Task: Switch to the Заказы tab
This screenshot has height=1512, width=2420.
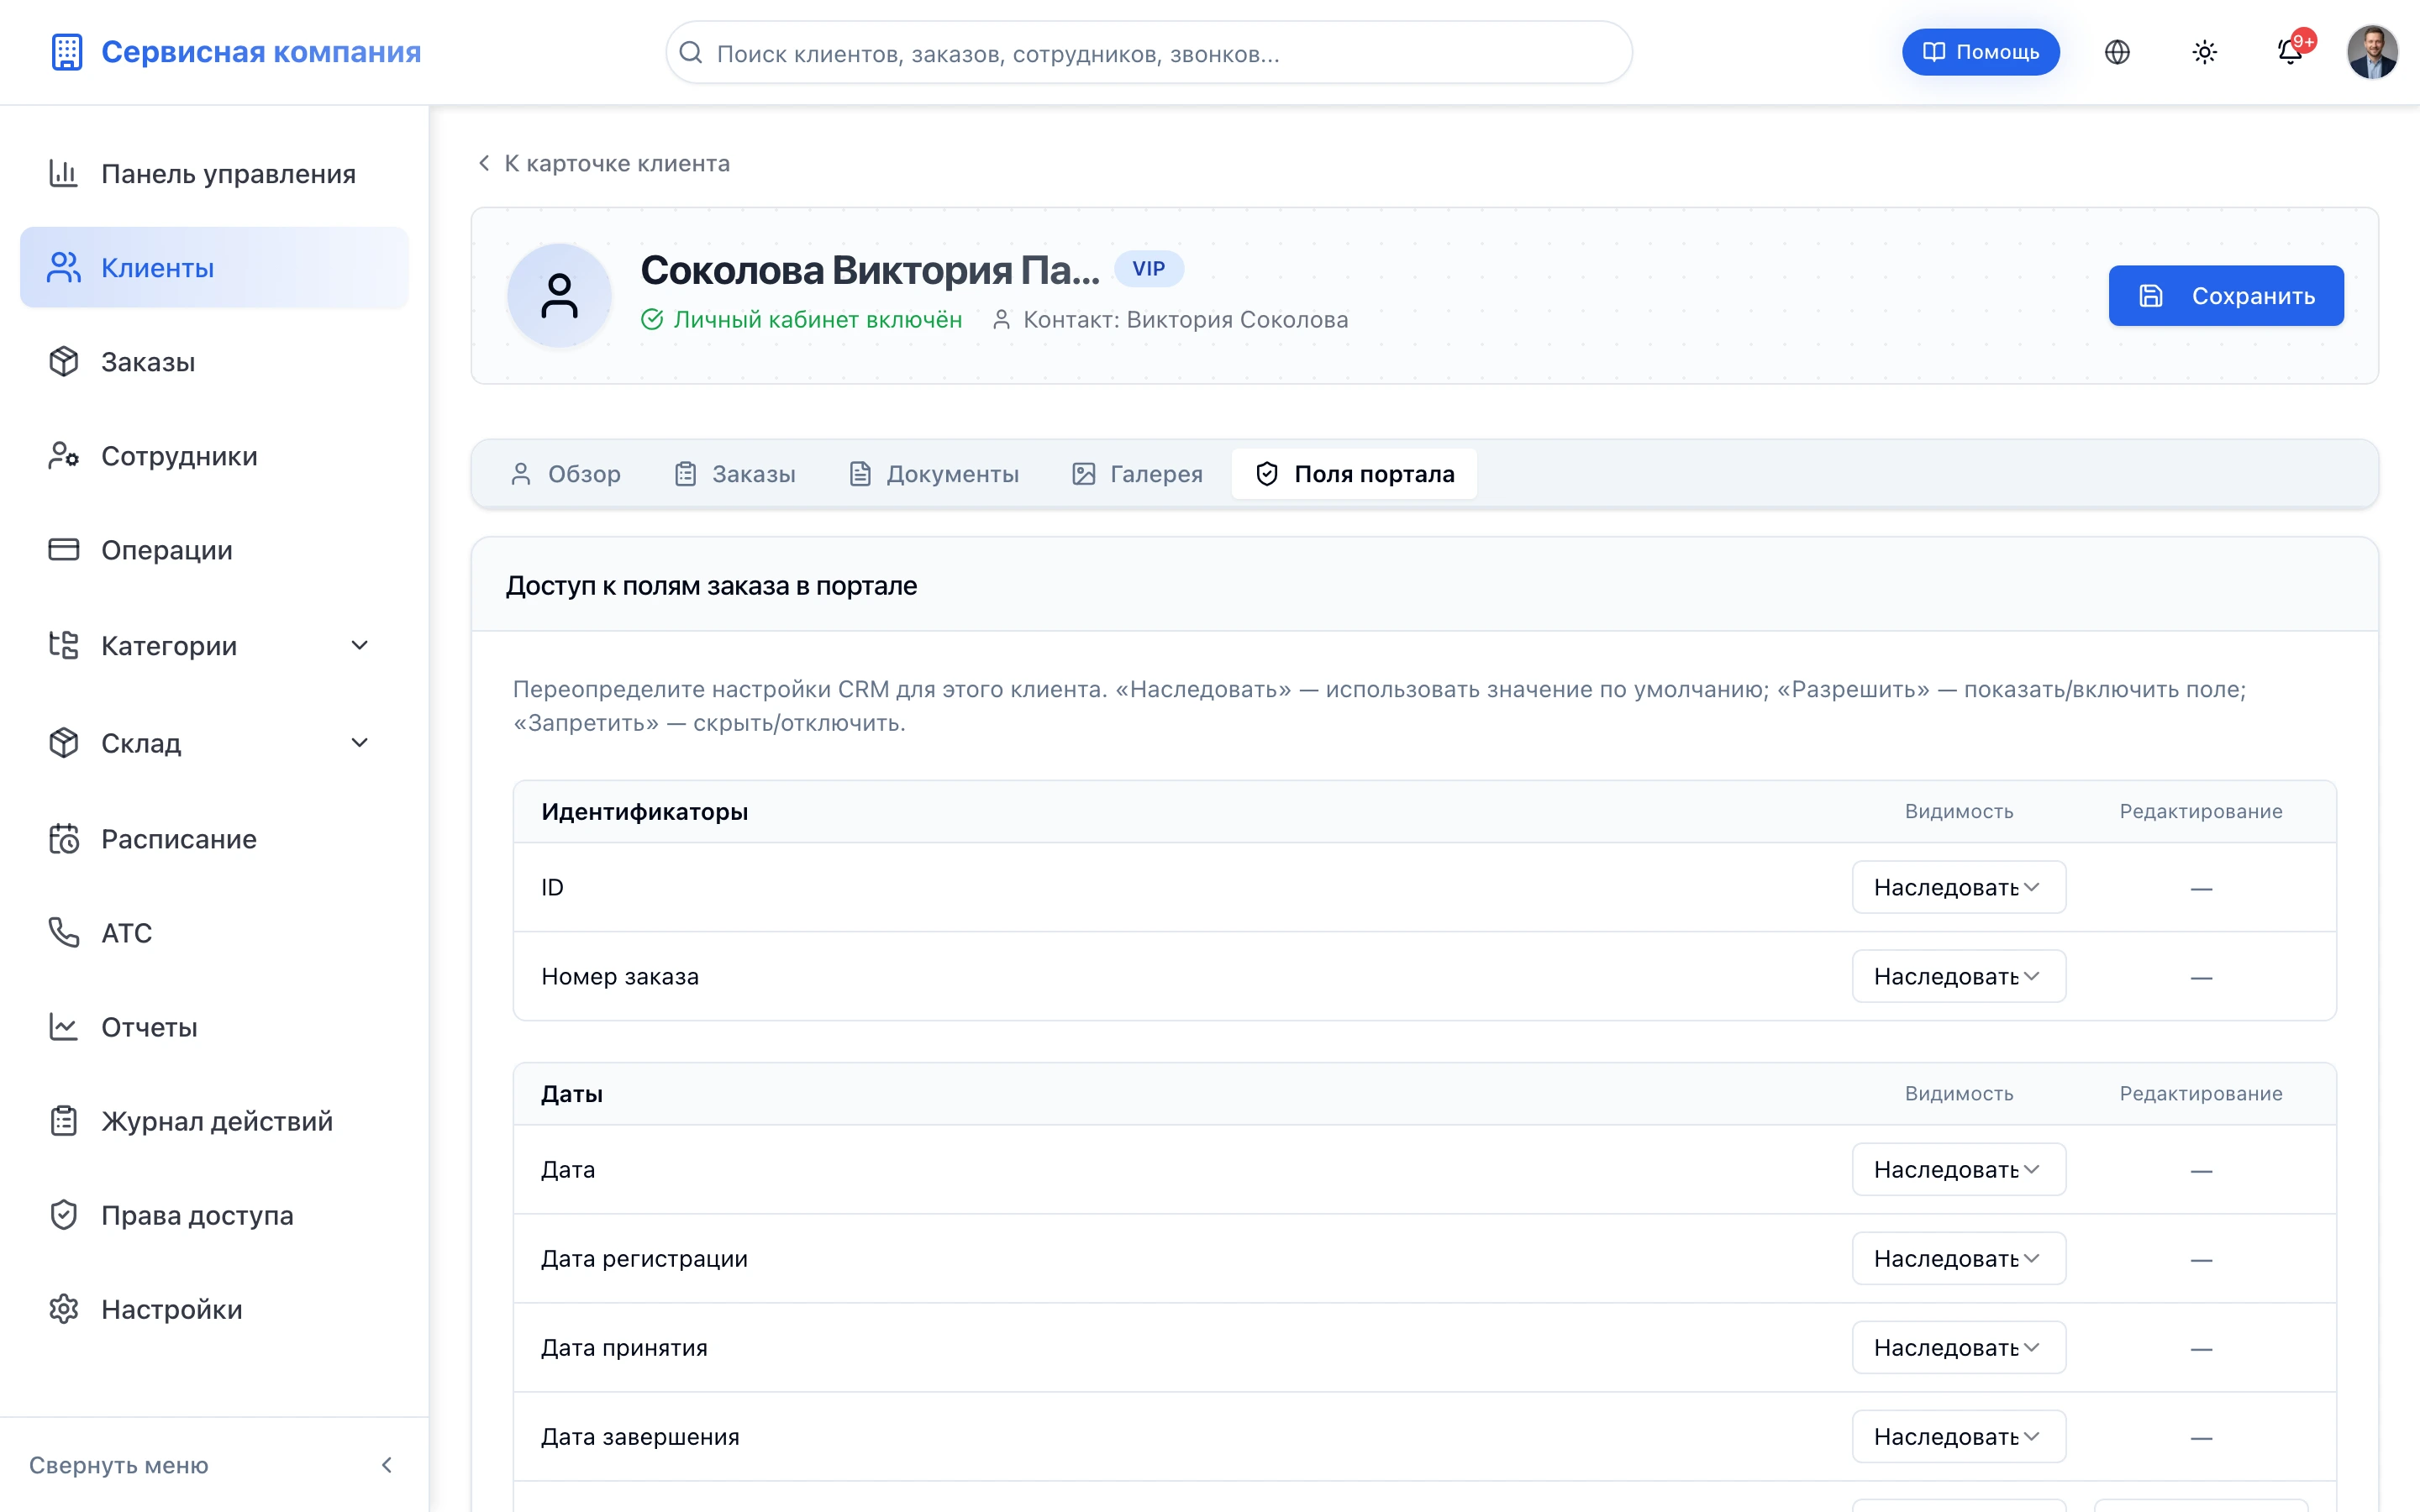Action: pyautogui.click(x=735, y=473)
